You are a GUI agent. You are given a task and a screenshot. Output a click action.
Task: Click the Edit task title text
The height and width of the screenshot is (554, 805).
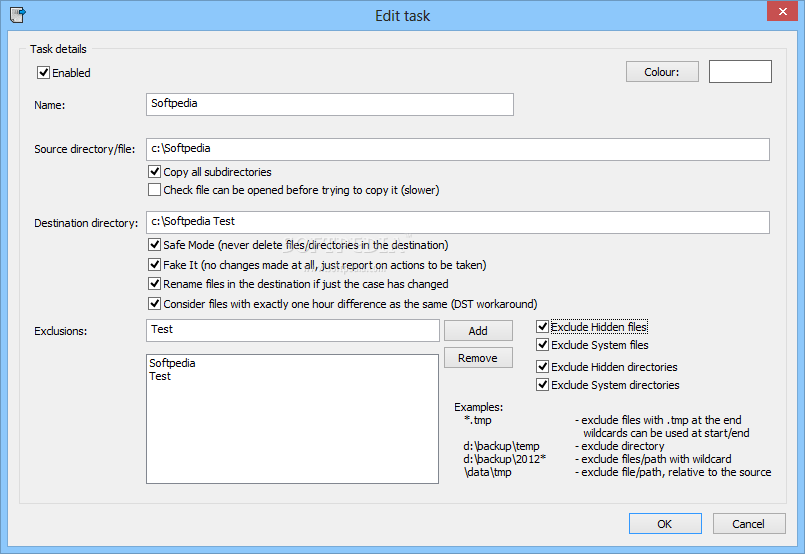pyautogui.click(x=402, y=16)
